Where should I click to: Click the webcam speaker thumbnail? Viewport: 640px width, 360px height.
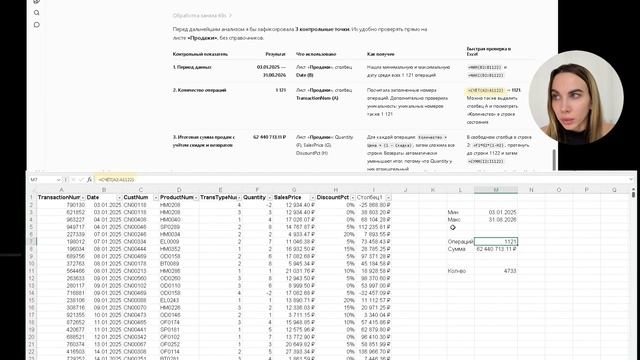(x=576, y=98)
